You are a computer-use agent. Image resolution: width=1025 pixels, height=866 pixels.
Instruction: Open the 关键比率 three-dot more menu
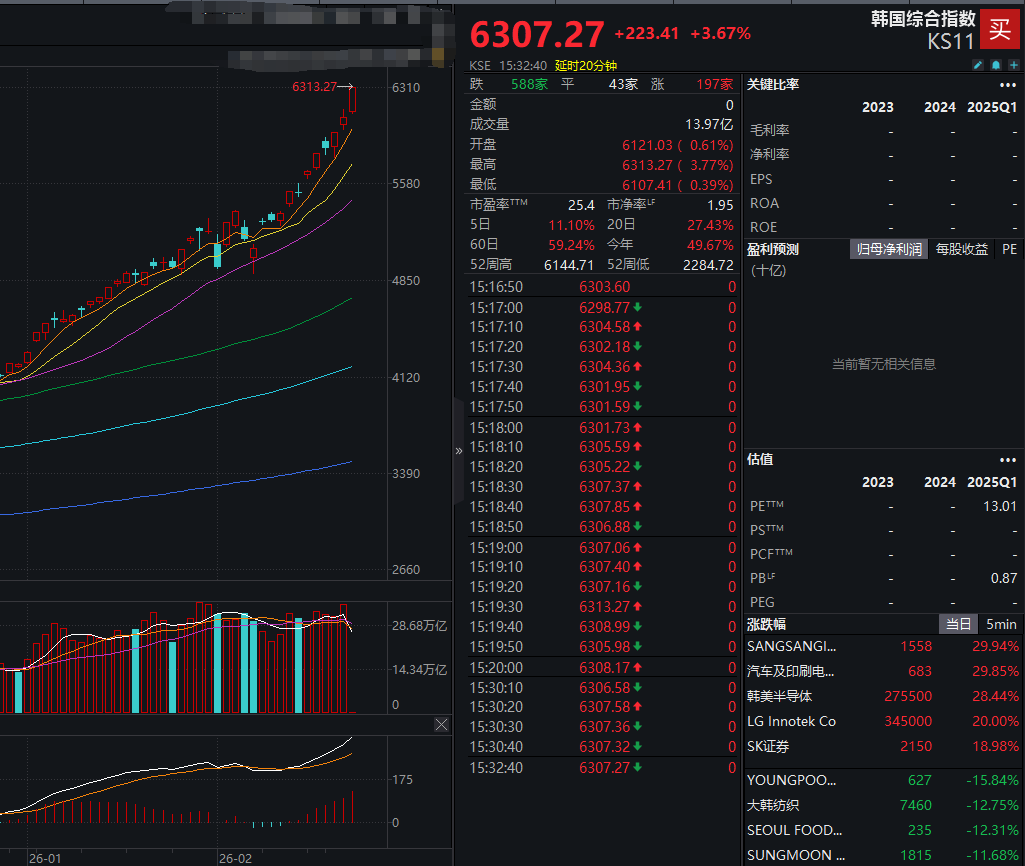click(x=1006, y=85)
